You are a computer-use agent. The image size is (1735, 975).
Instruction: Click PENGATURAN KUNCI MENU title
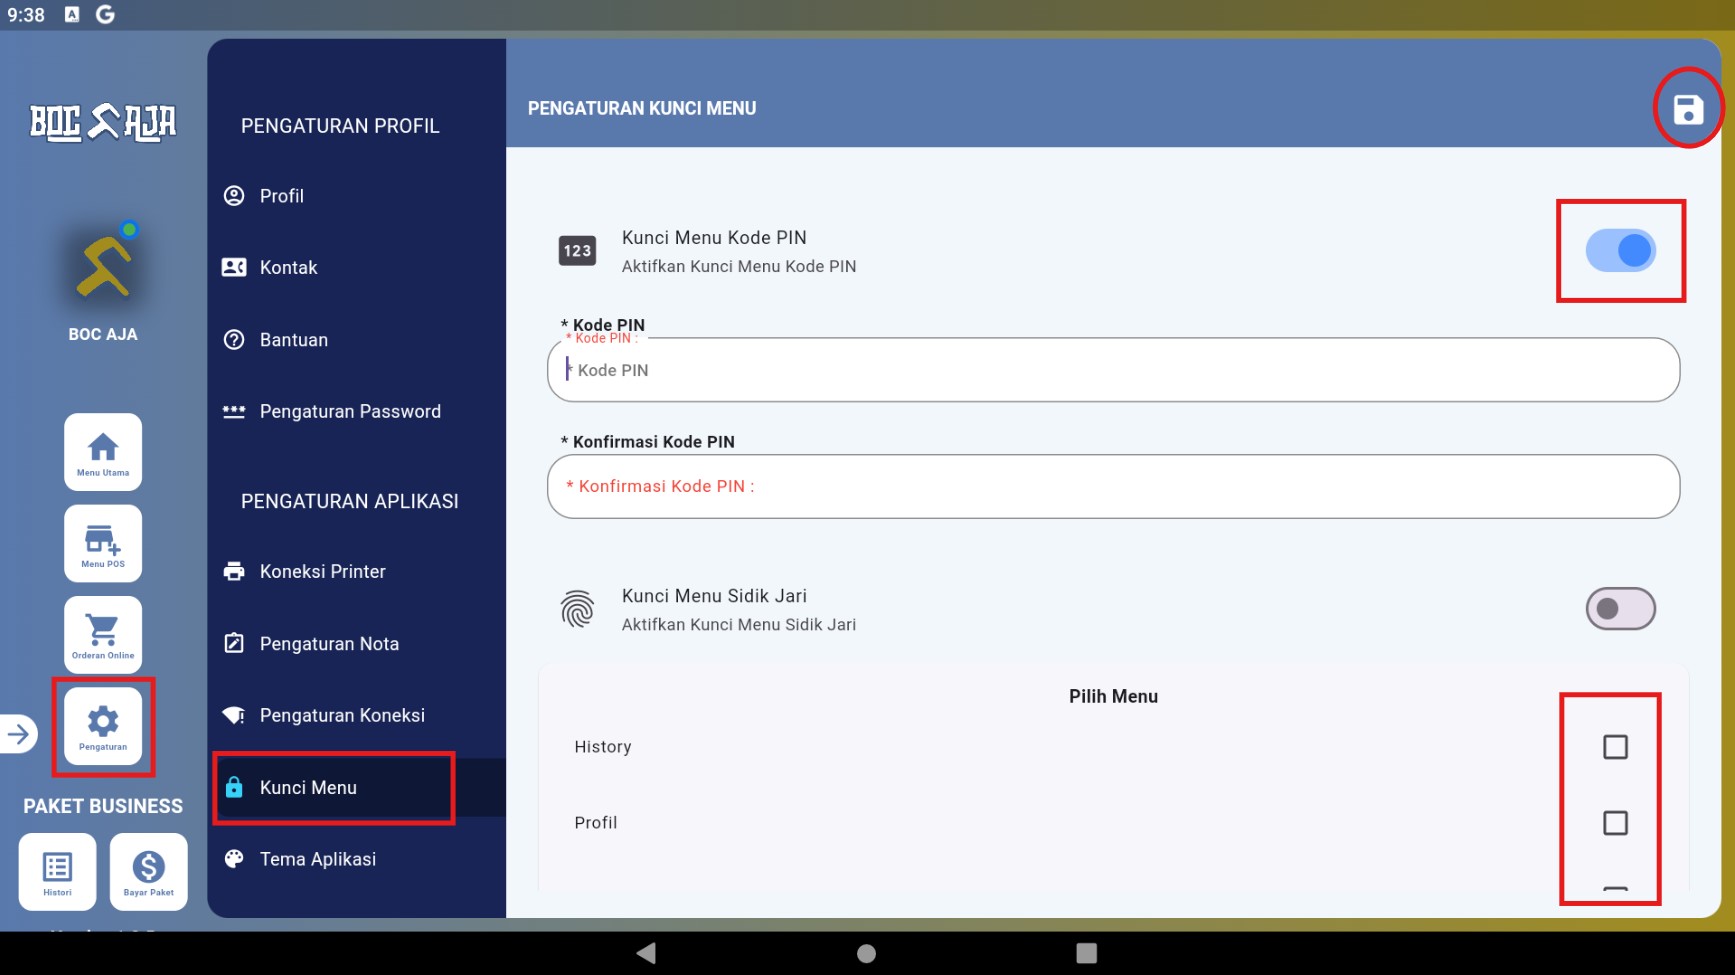click(642, 108)
